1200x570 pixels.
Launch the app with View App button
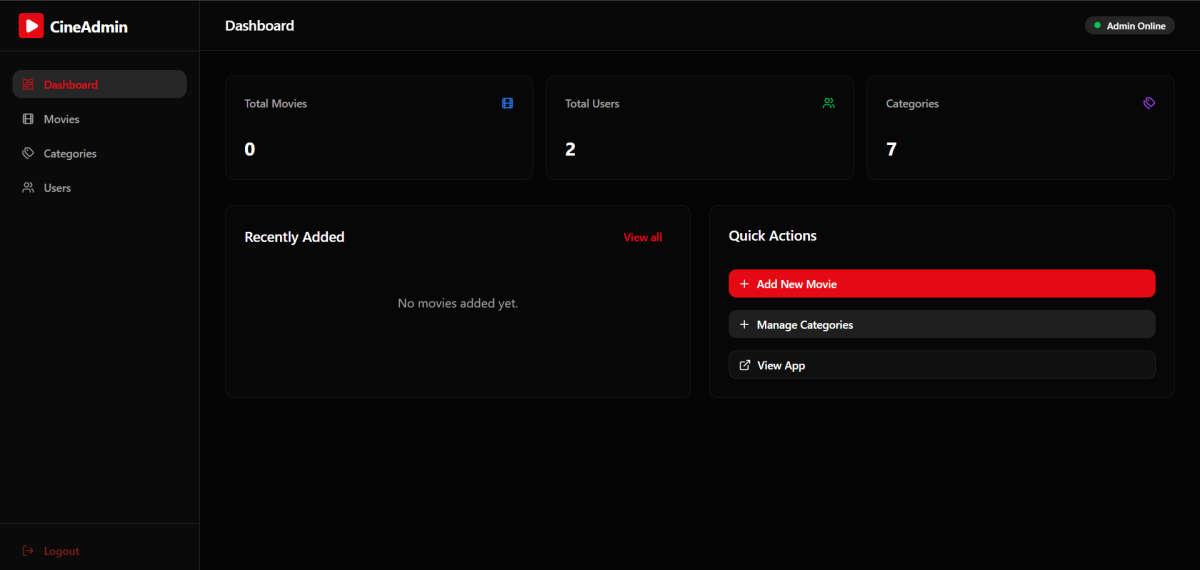coord(941,365)
